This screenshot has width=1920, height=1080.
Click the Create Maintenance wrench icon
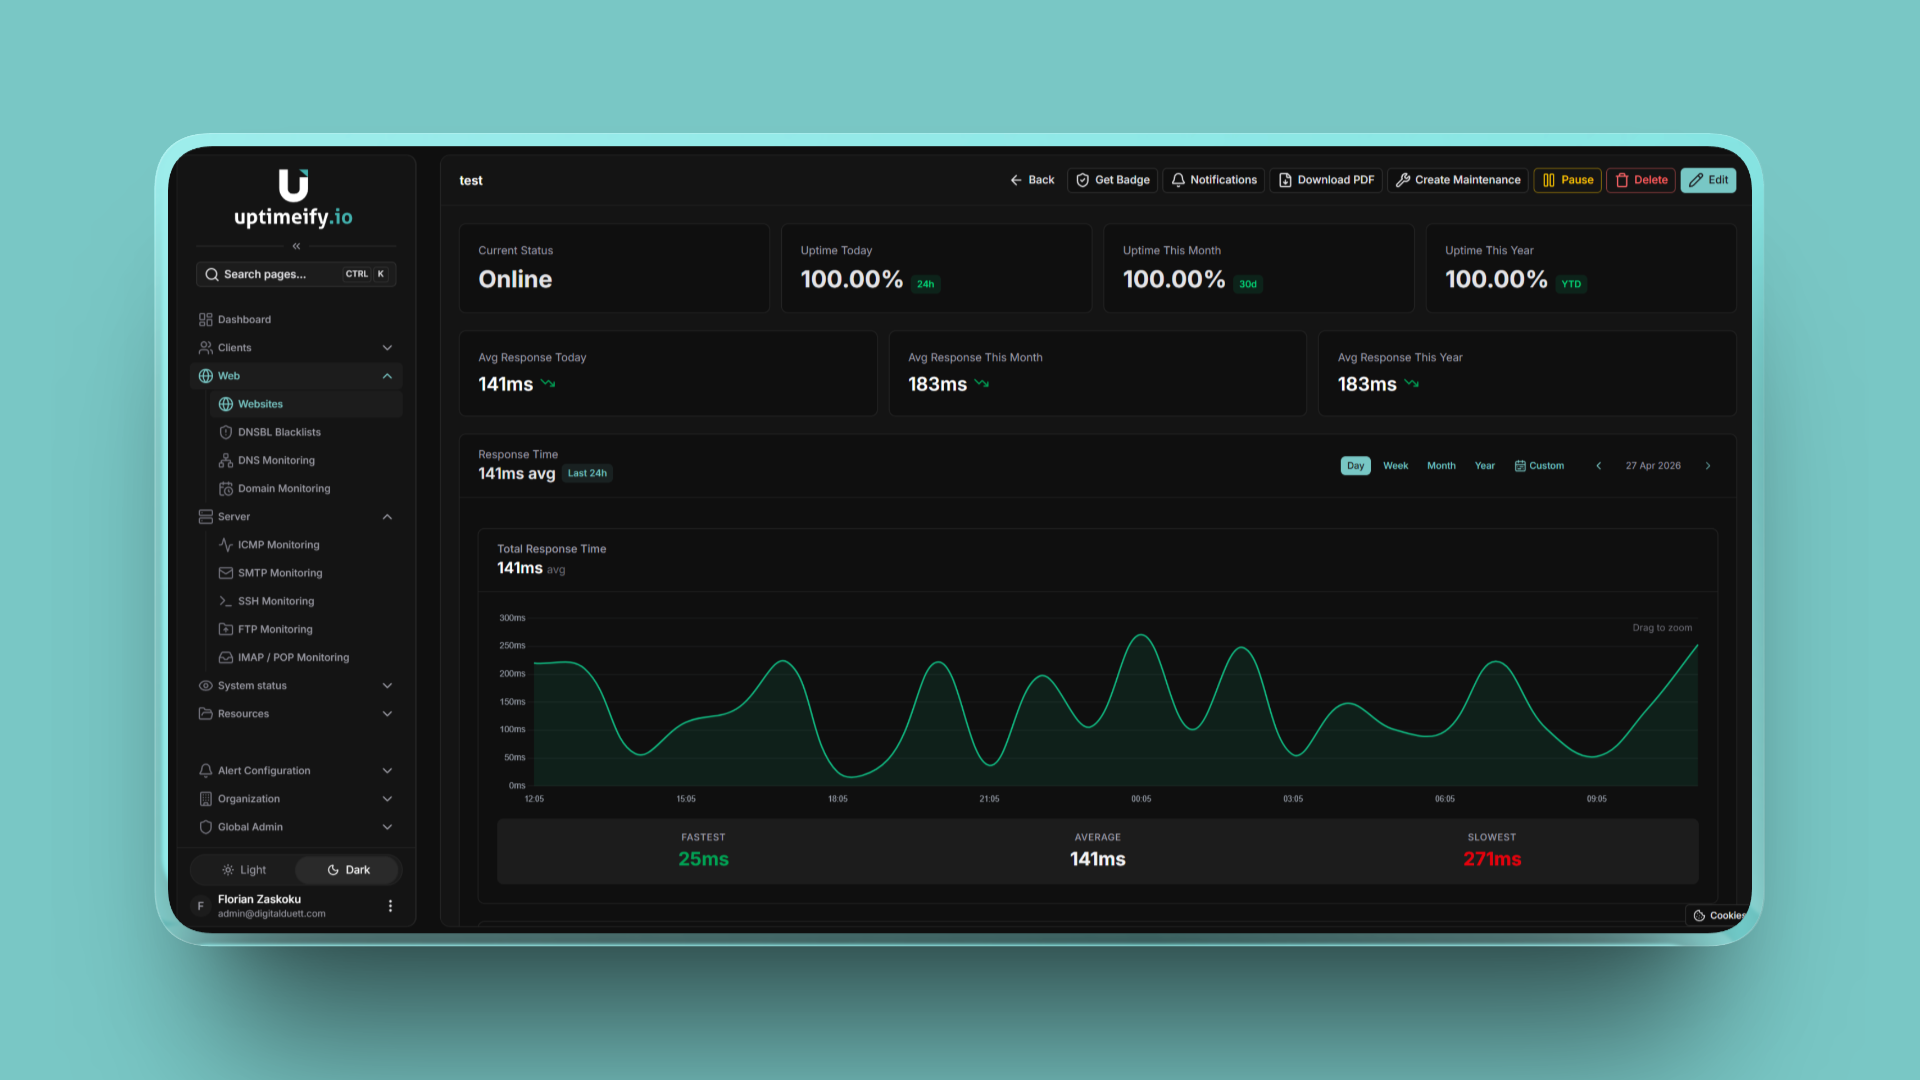(x=1403, y=180)
